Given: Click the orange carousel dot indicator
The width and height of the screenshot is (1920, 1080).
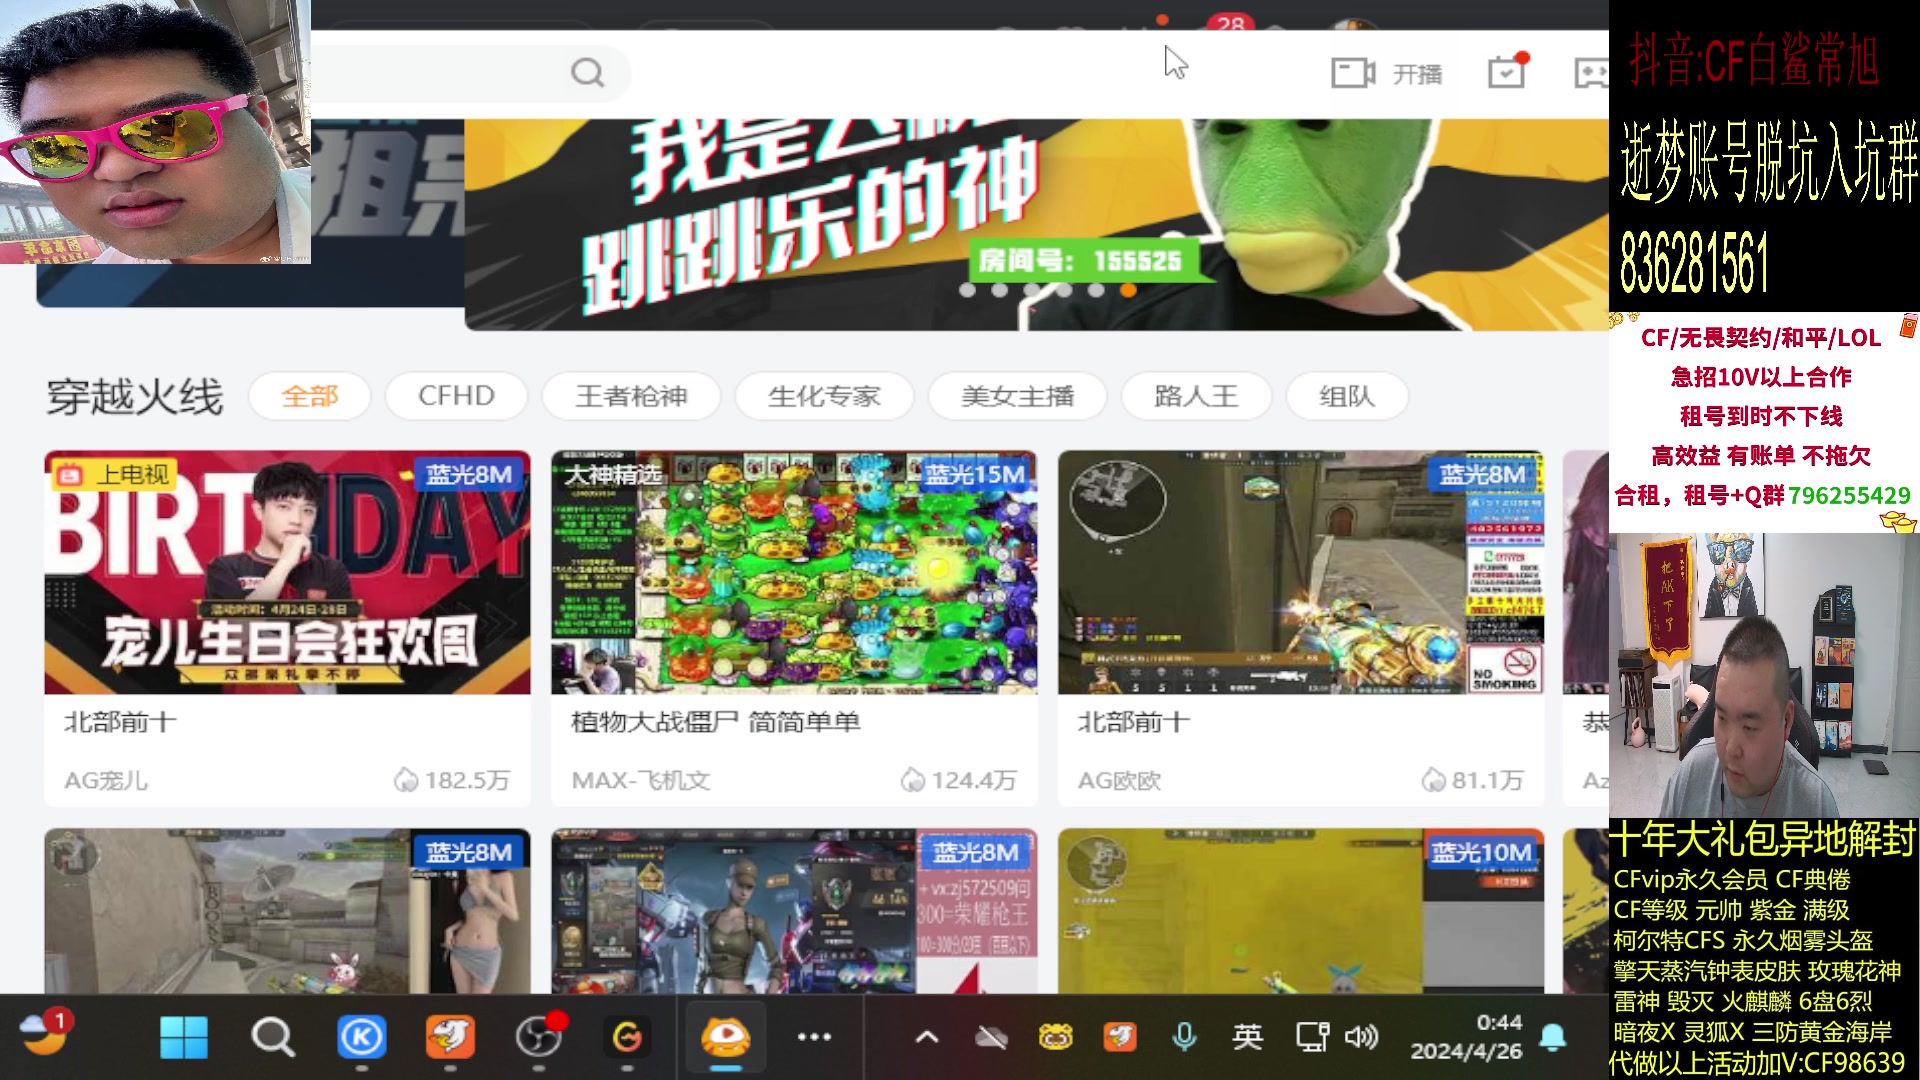Looking at the screenshot, I should coord(1130,291).
